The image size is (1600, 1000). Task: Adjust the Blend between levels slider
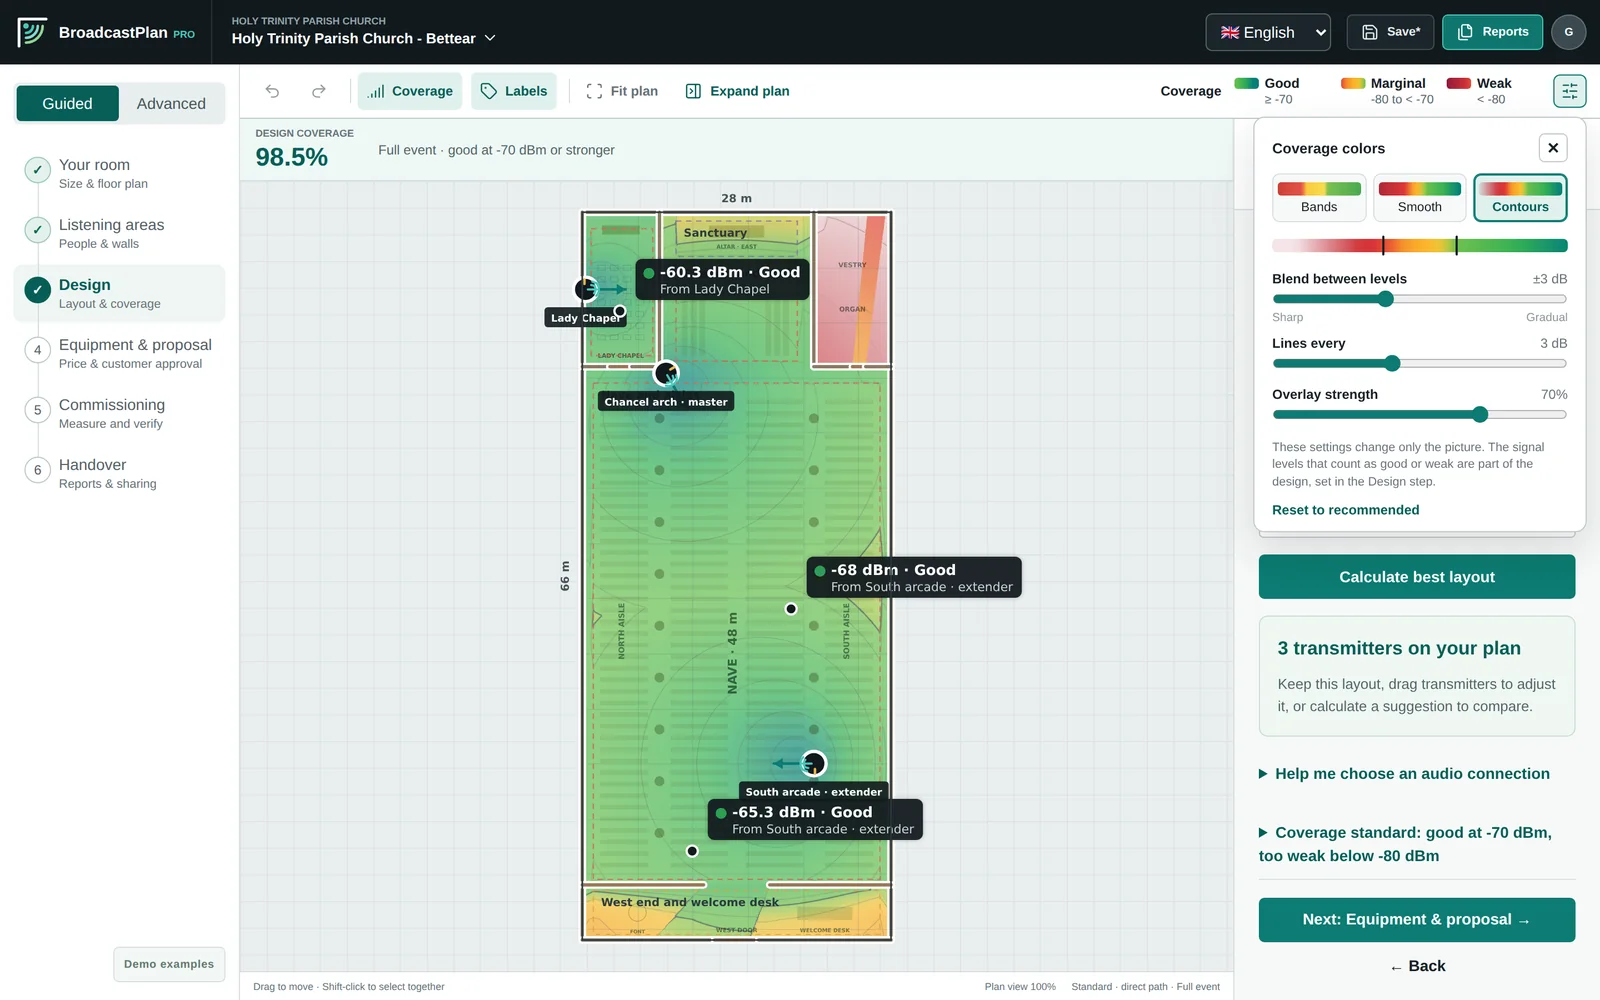tap(1385, 299)
